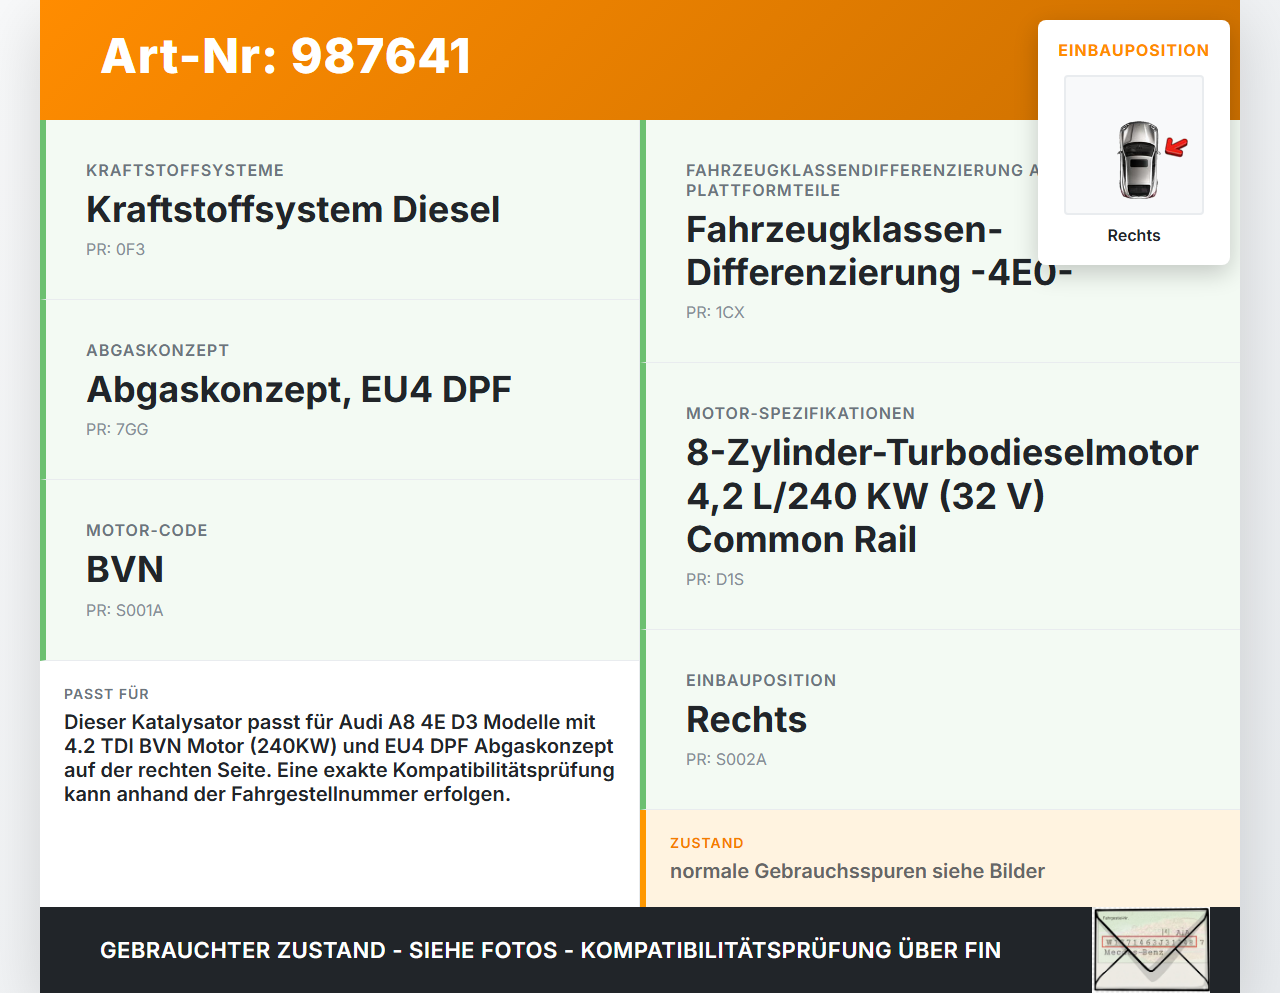Image resolution: width=1280 pixels, height=994 pixels.
Task: Select the Art-Nr: 987641 heading
Action: coord(285,57)
